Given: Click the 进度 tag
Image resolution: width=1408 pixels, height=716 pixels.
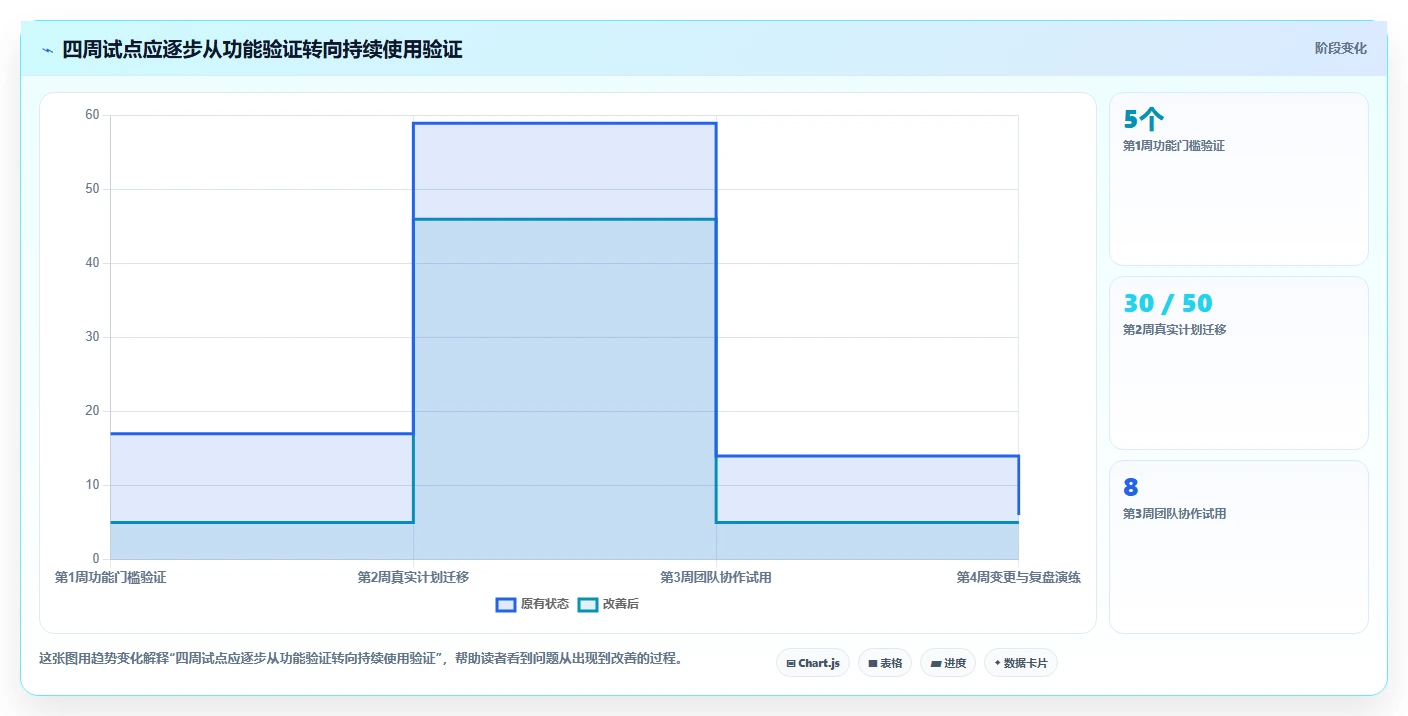Looking at the screenshot, I should click(x=948, y=663).
